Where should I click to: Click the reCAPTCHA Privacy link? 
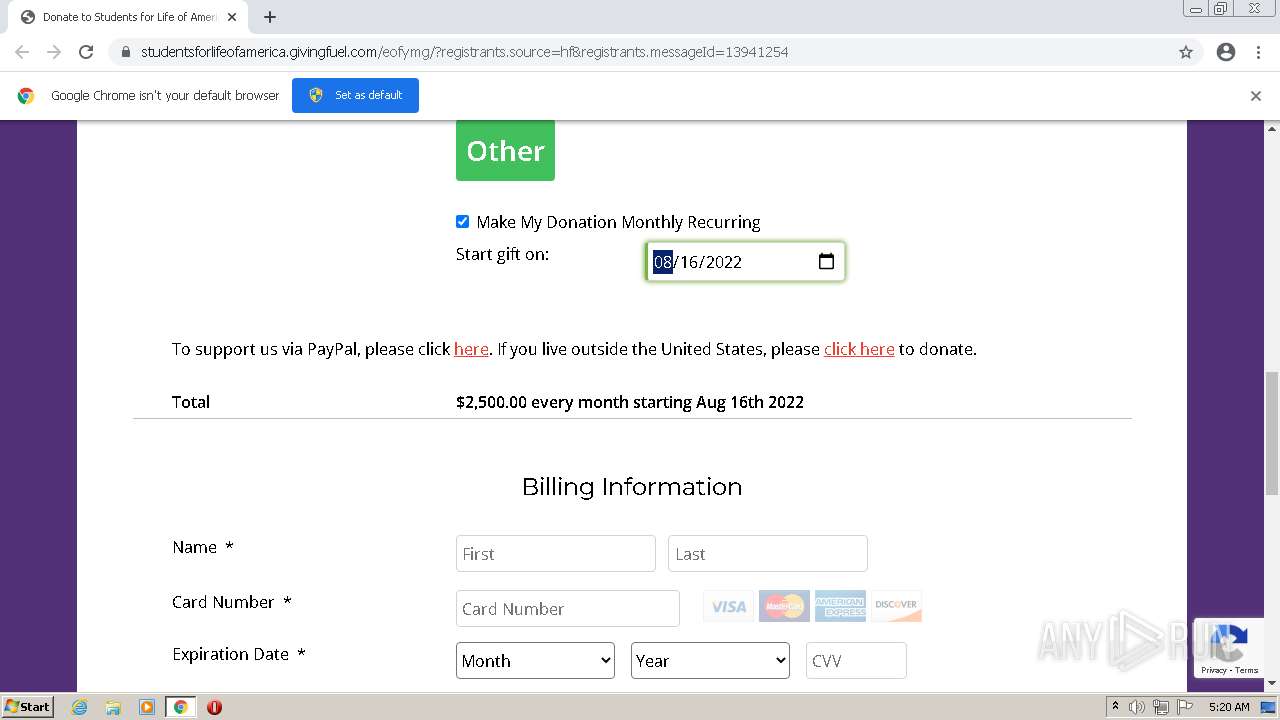1214,670
